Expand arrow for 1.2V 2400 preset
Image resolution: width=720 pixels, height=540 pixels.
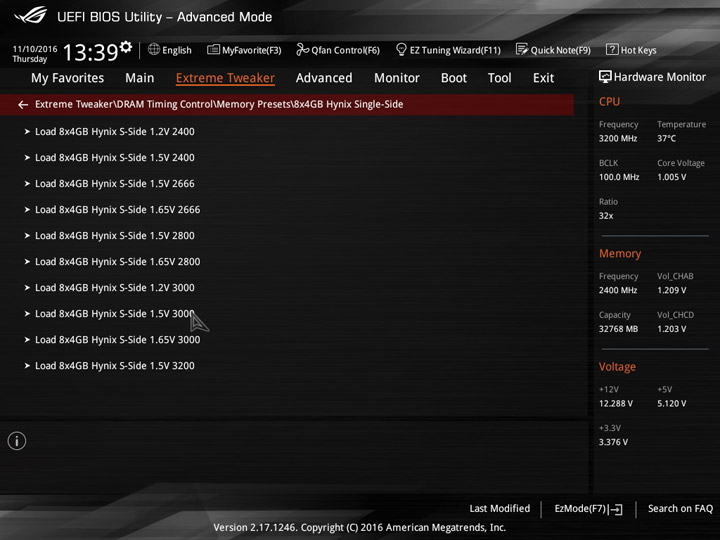27,132
